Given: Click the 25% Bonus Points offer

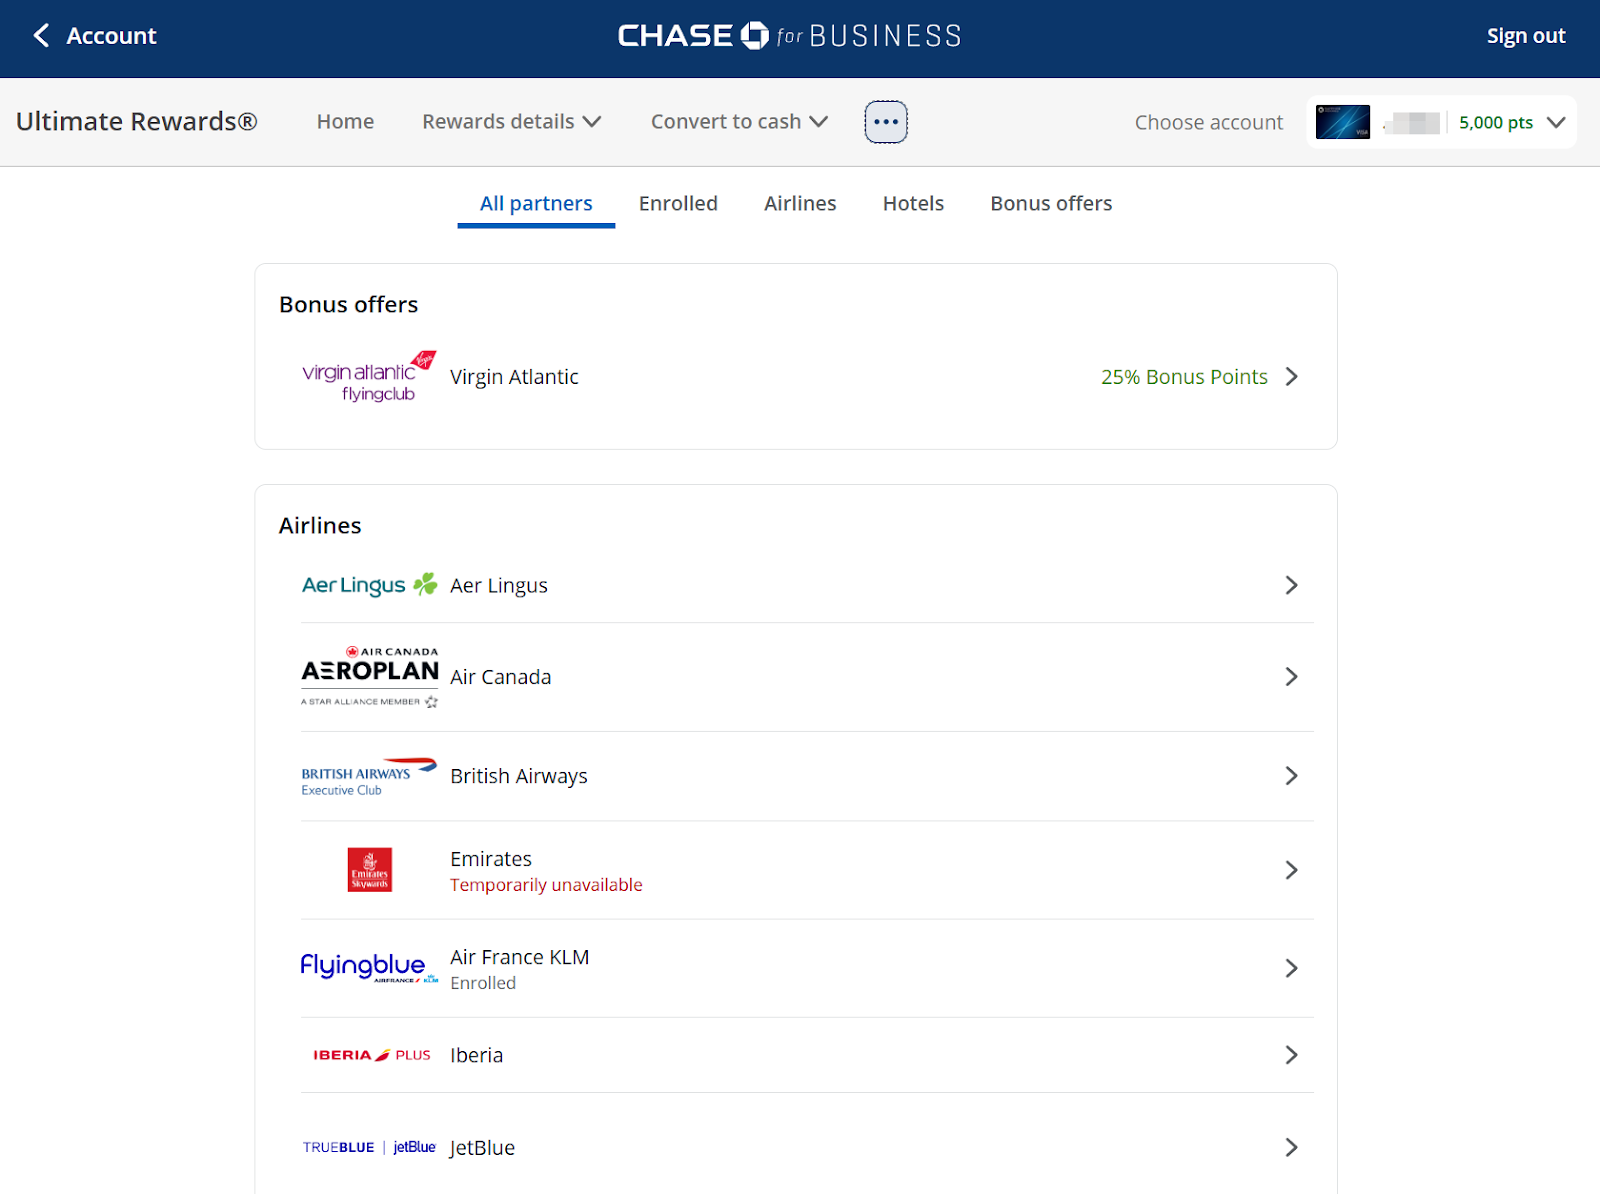Looking at the screenshot, I should click(1184, 377).
